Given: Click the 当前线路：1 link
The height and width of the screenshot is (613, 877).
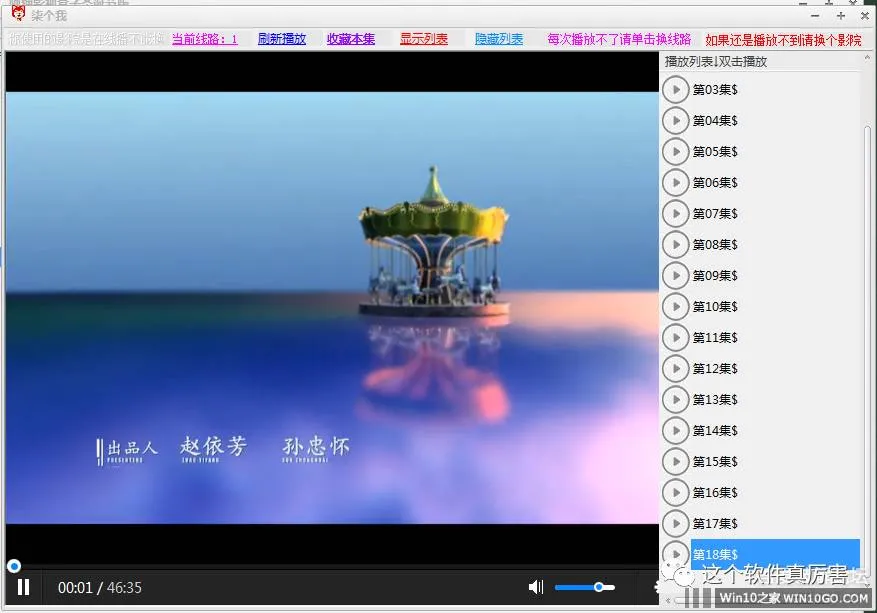Looking at the screenshot, I should click(x=205, y=39).
